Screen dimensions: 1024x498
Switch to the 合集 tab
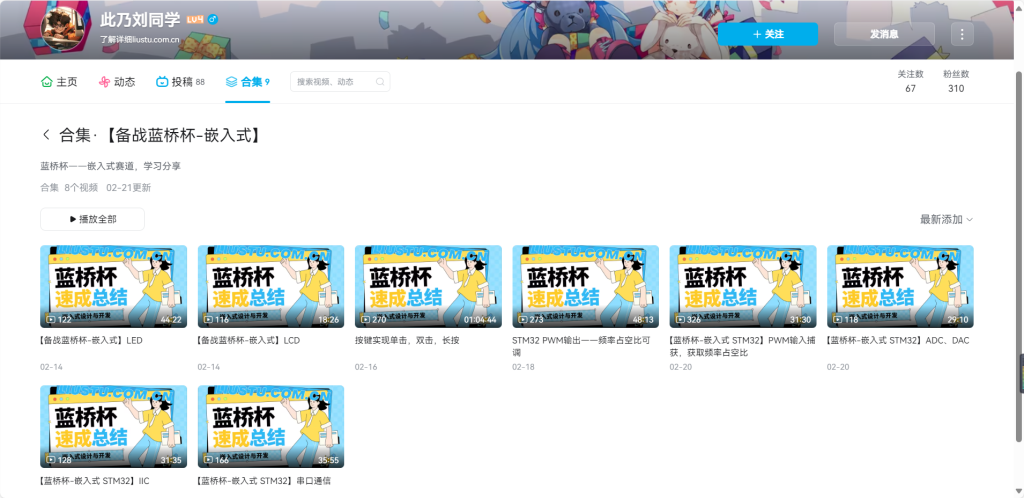point(247,82)
